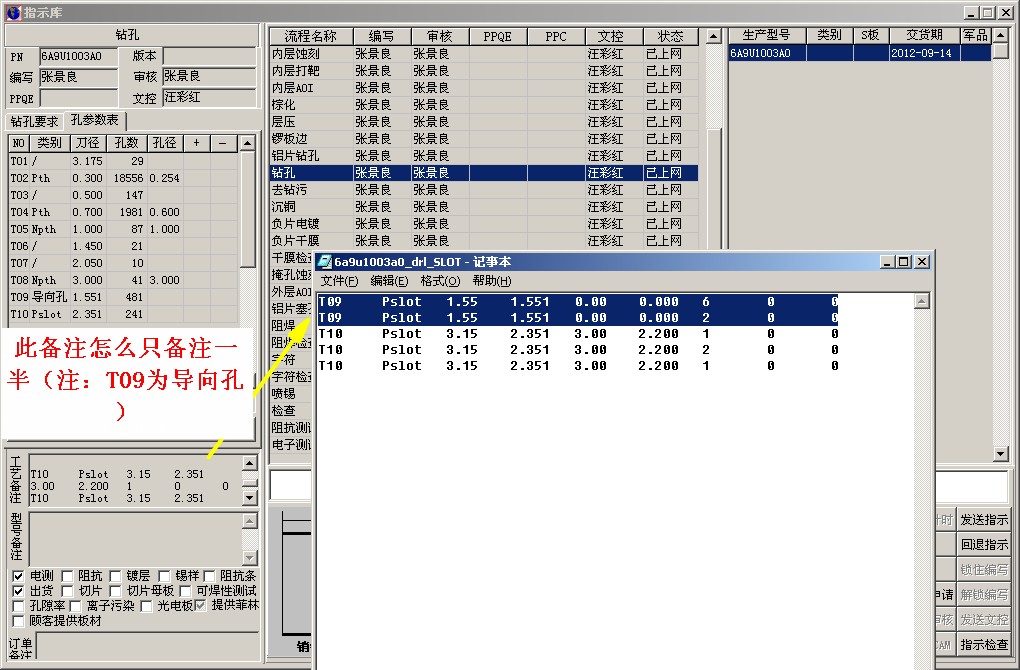
Task: Select the 去钻污 process row
Action: (484, 189)
